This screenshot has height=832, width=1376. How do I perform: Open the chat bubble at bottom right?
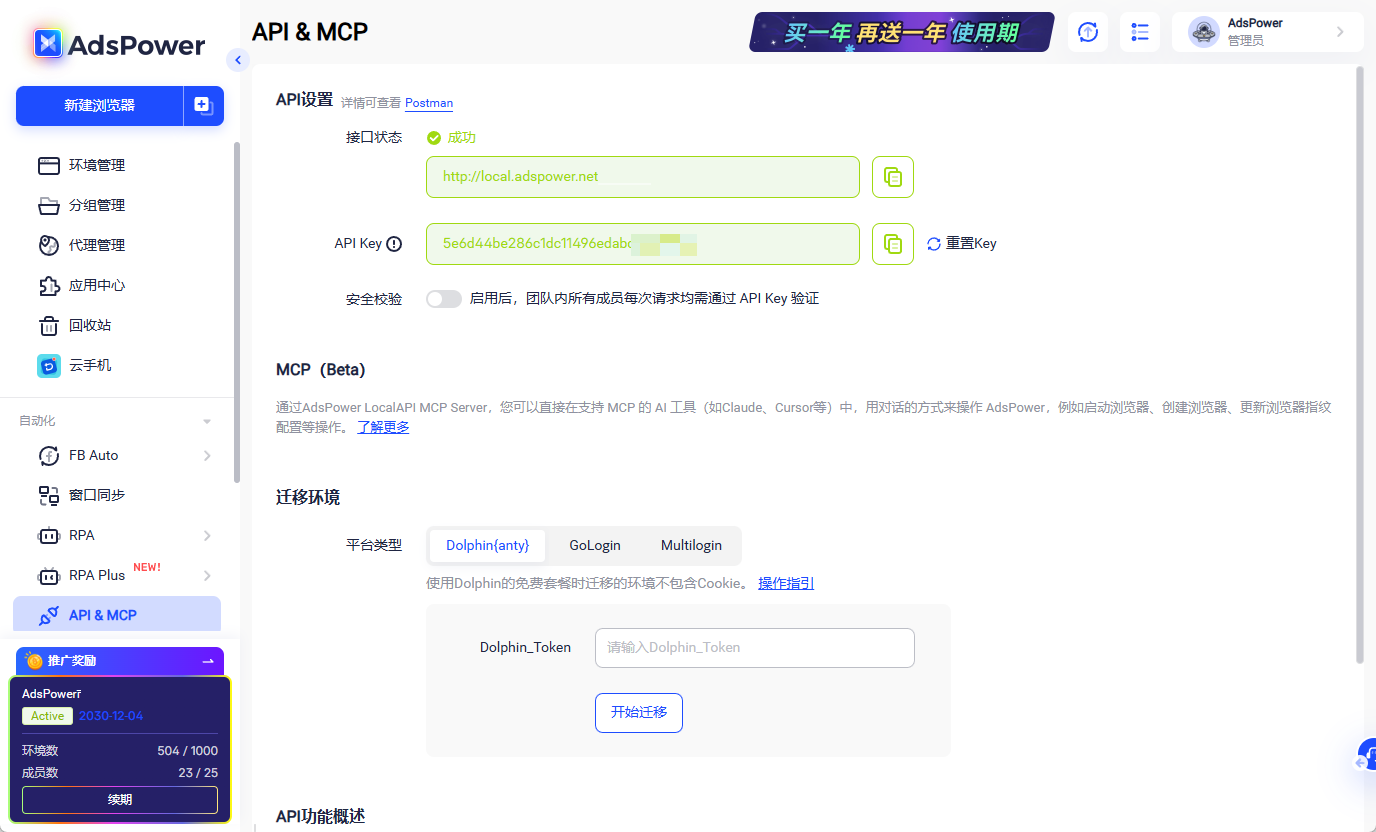[x=1365, y=755]
